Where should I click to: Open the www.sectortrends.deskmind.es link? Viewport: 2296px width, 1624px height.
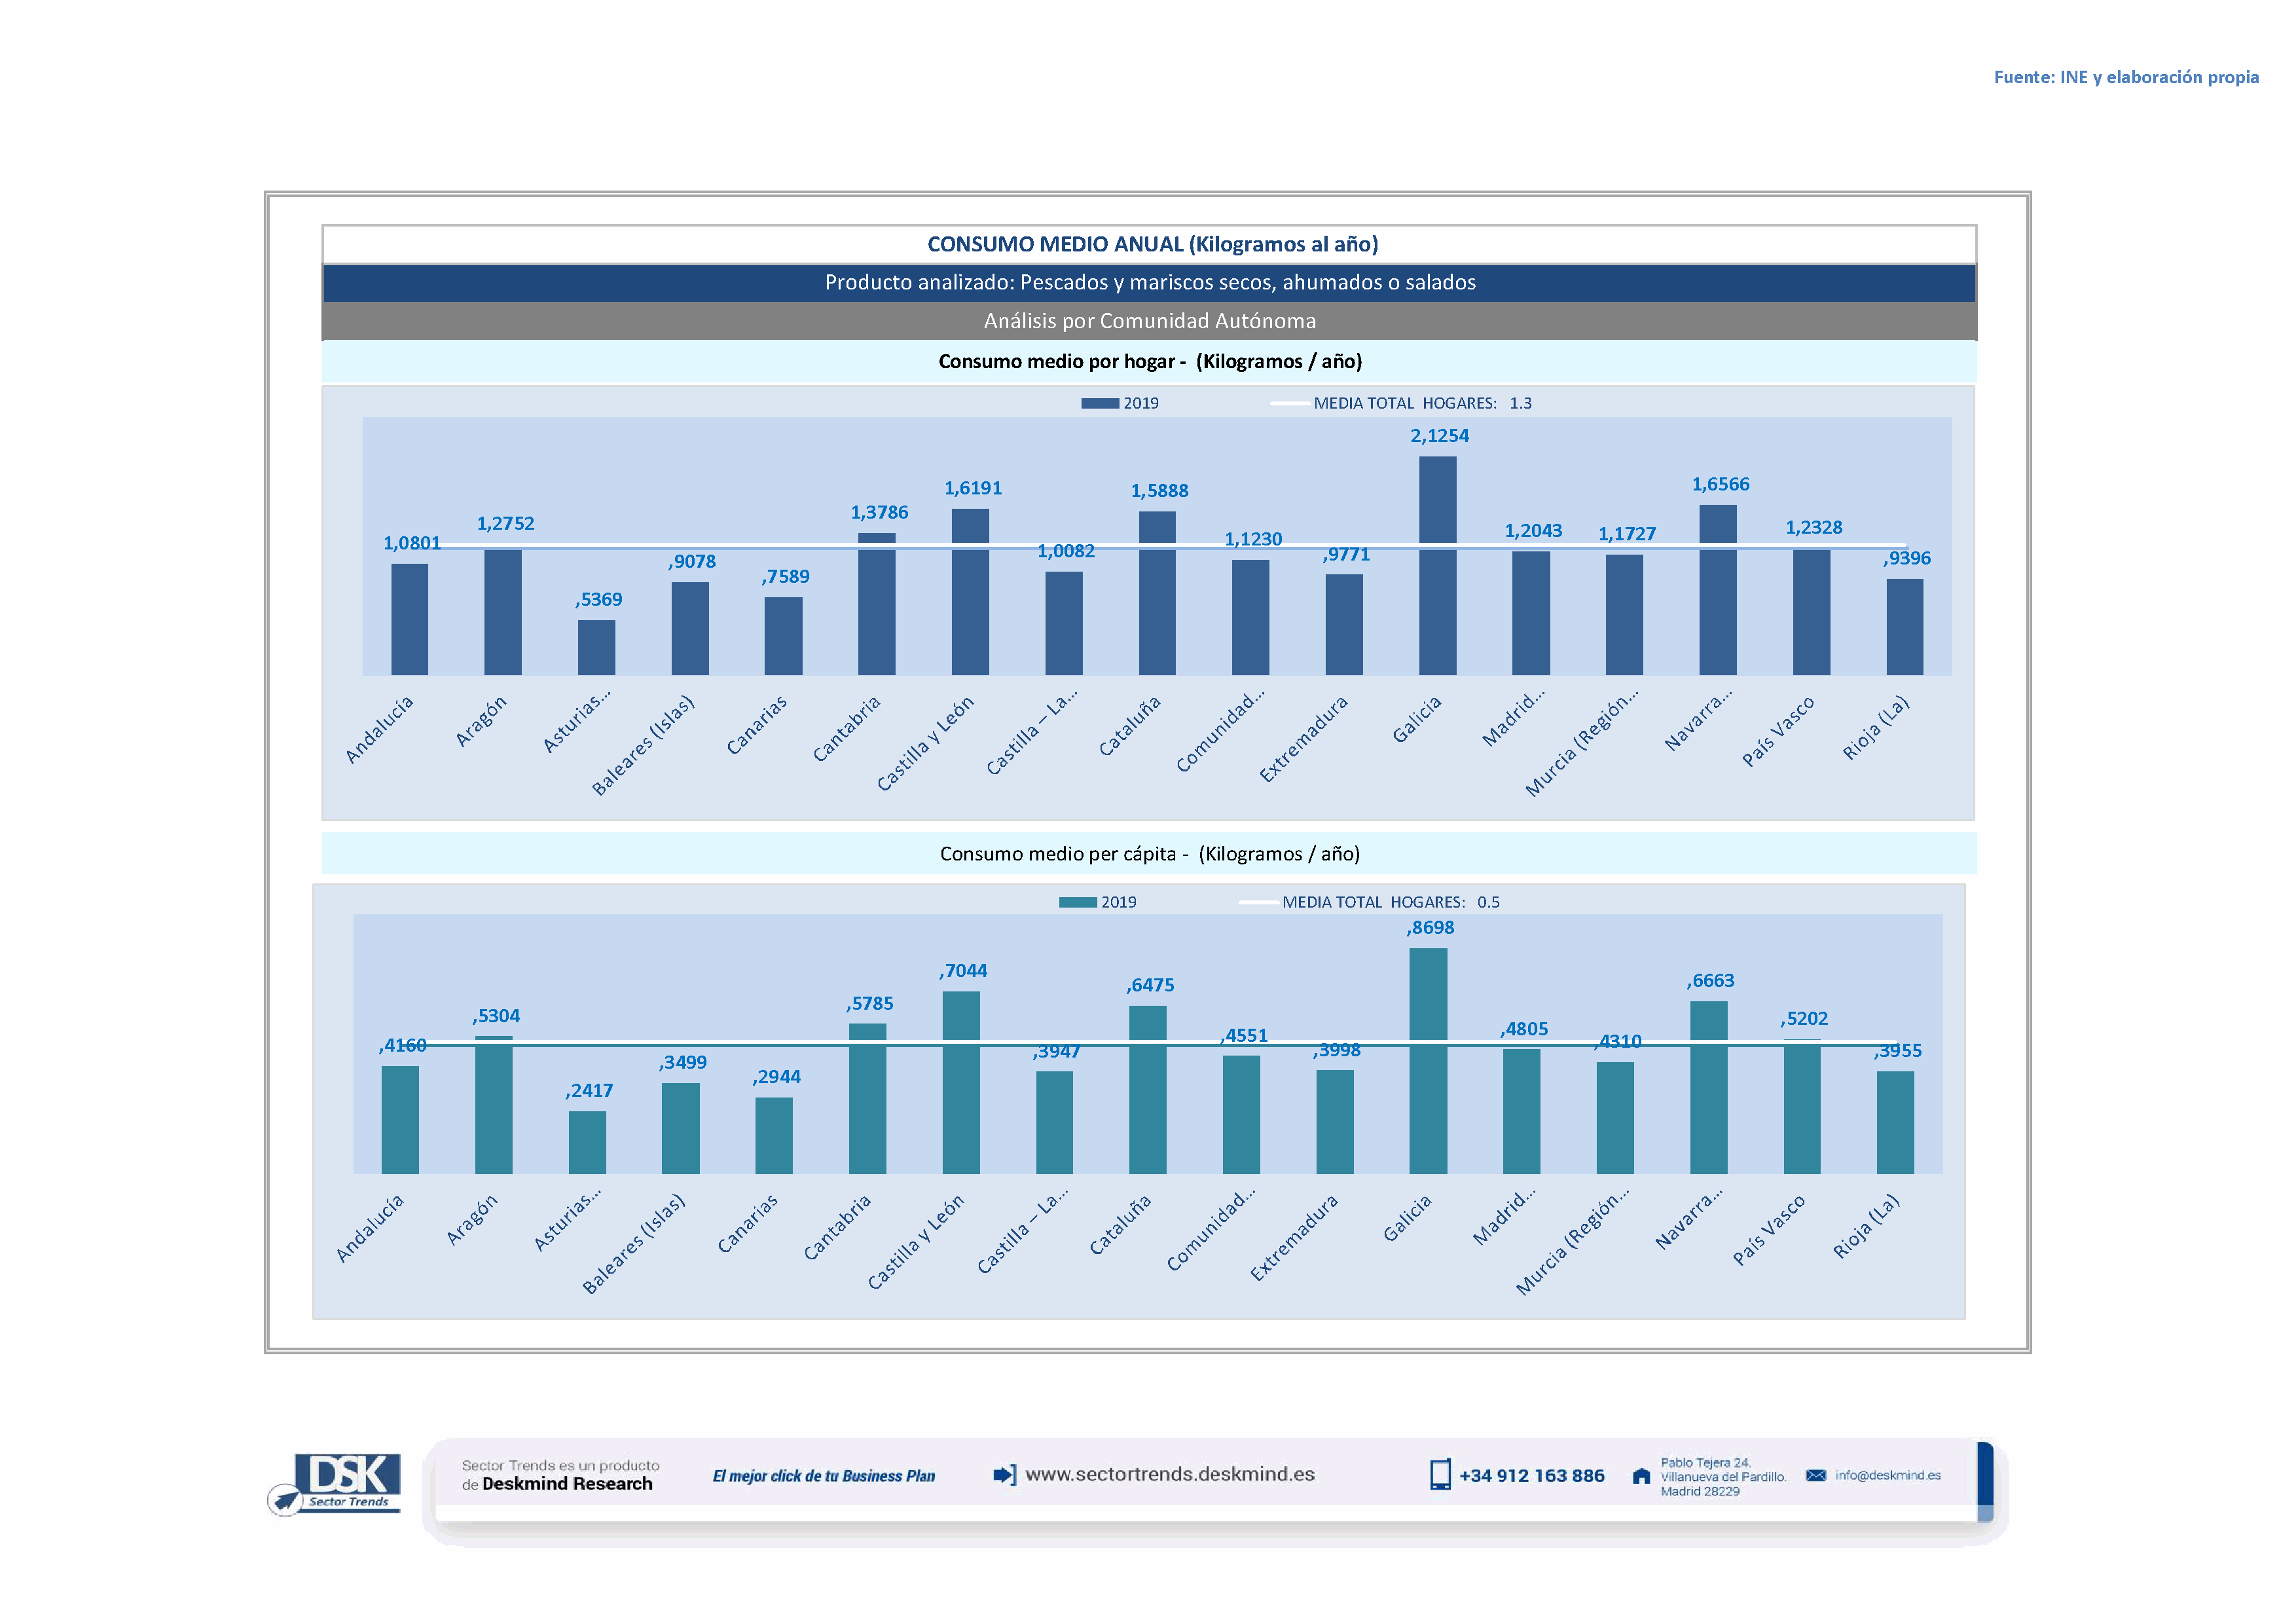point(1169,1474)
